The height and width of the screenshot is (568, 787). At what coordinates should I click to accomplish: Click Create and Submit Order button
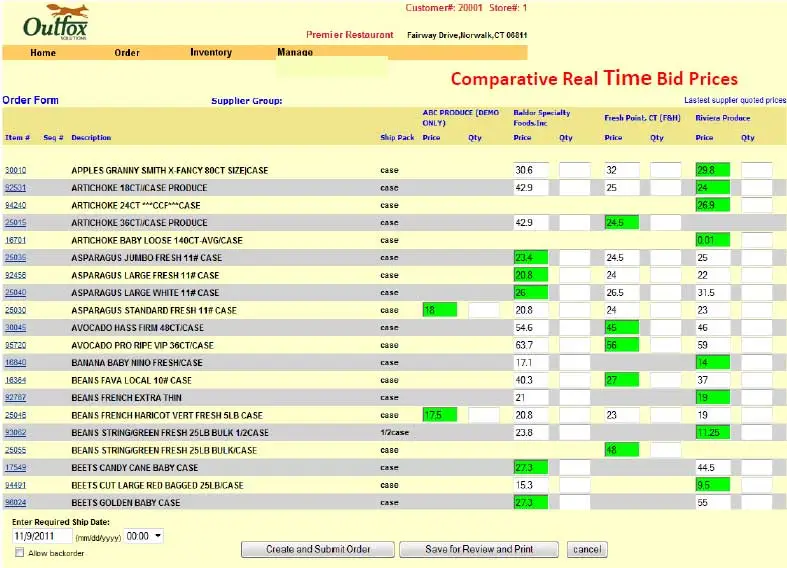(x=318, y=549)
